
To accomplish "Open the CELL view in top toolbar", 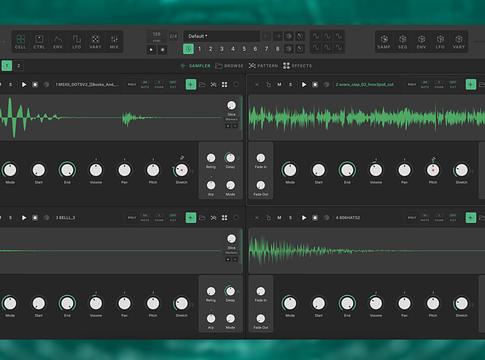I will coord(20,42).
